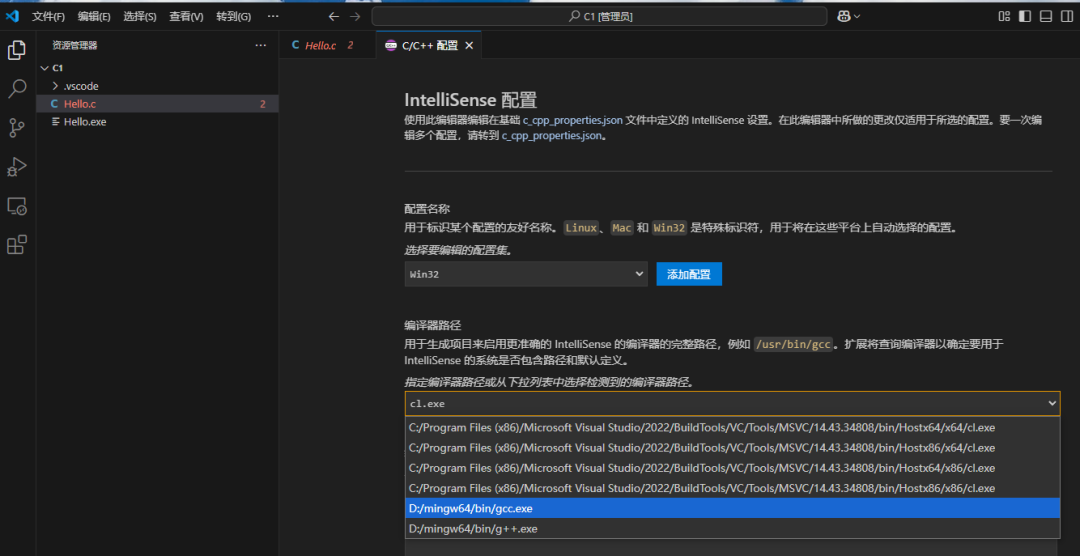Click the VS Code logo icon
Image resolution: width=1080 pixels, height=556 pixels.
[12, 16]
